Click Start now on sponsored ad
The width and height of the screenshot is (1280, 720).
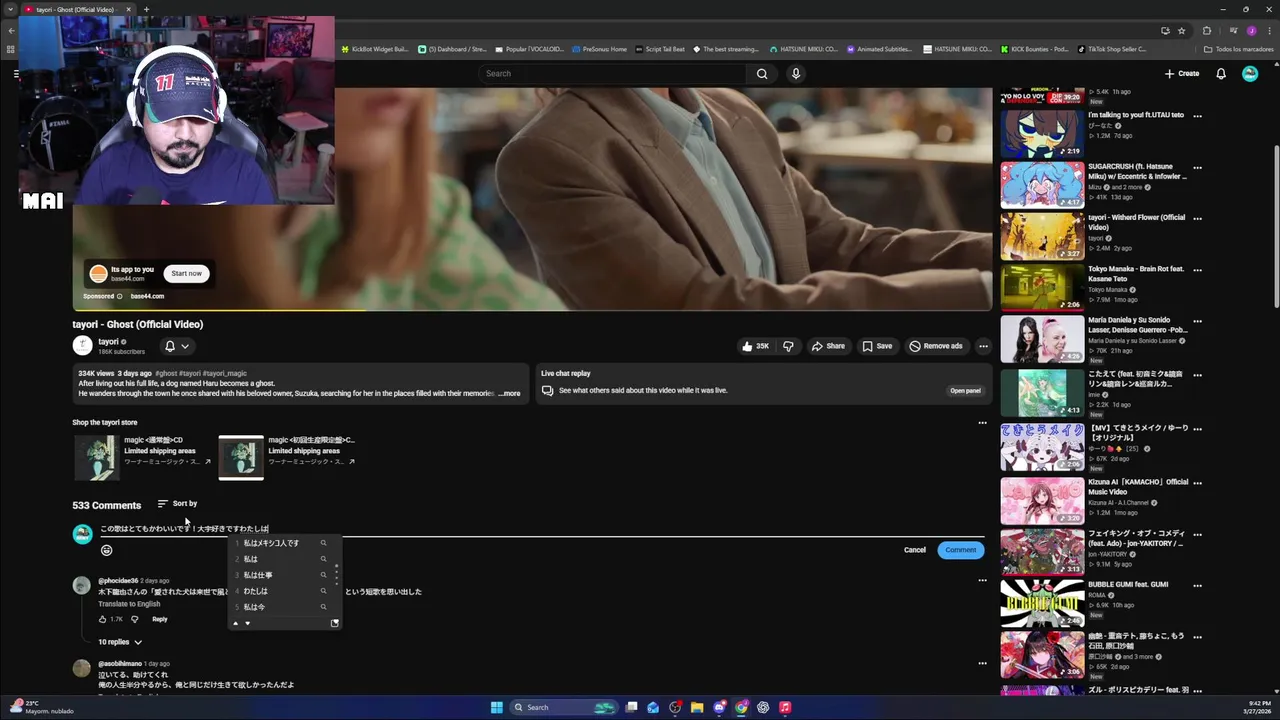(x=186, y=273)
